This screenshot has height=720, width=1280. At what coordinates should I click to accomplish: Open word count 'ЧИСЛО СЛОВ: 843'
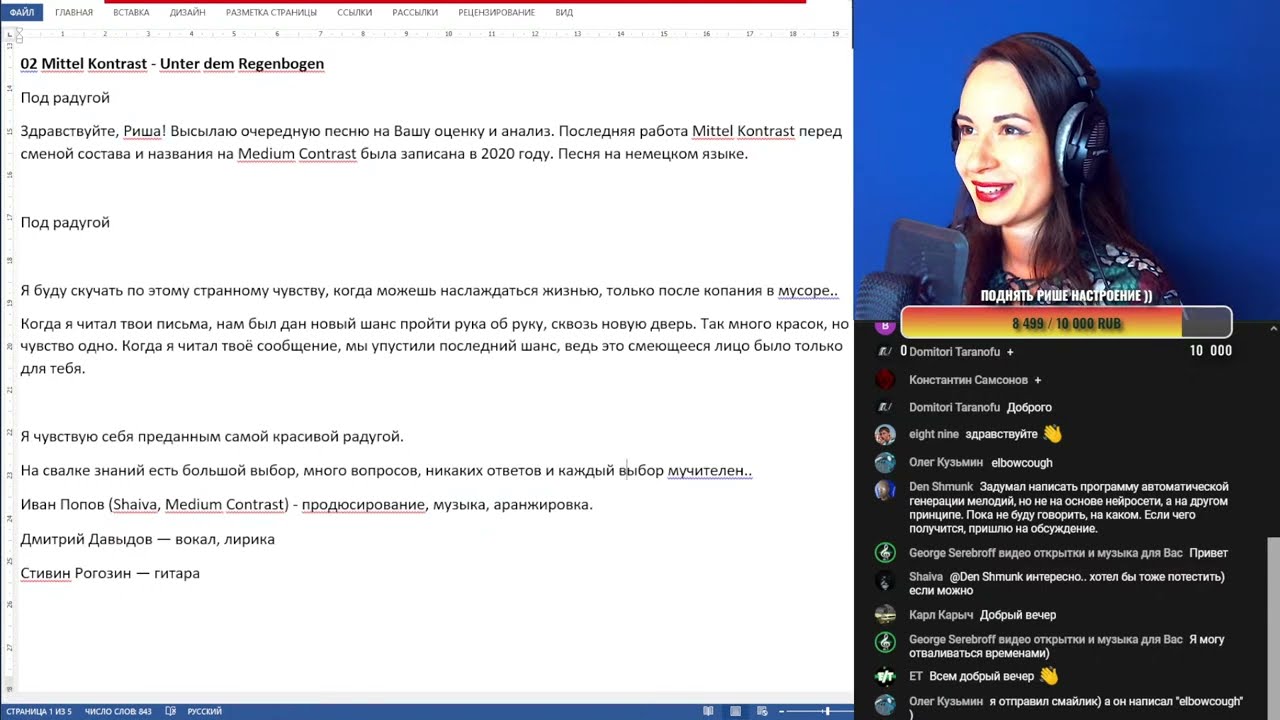pyautogui.click(x=118, y=711)
